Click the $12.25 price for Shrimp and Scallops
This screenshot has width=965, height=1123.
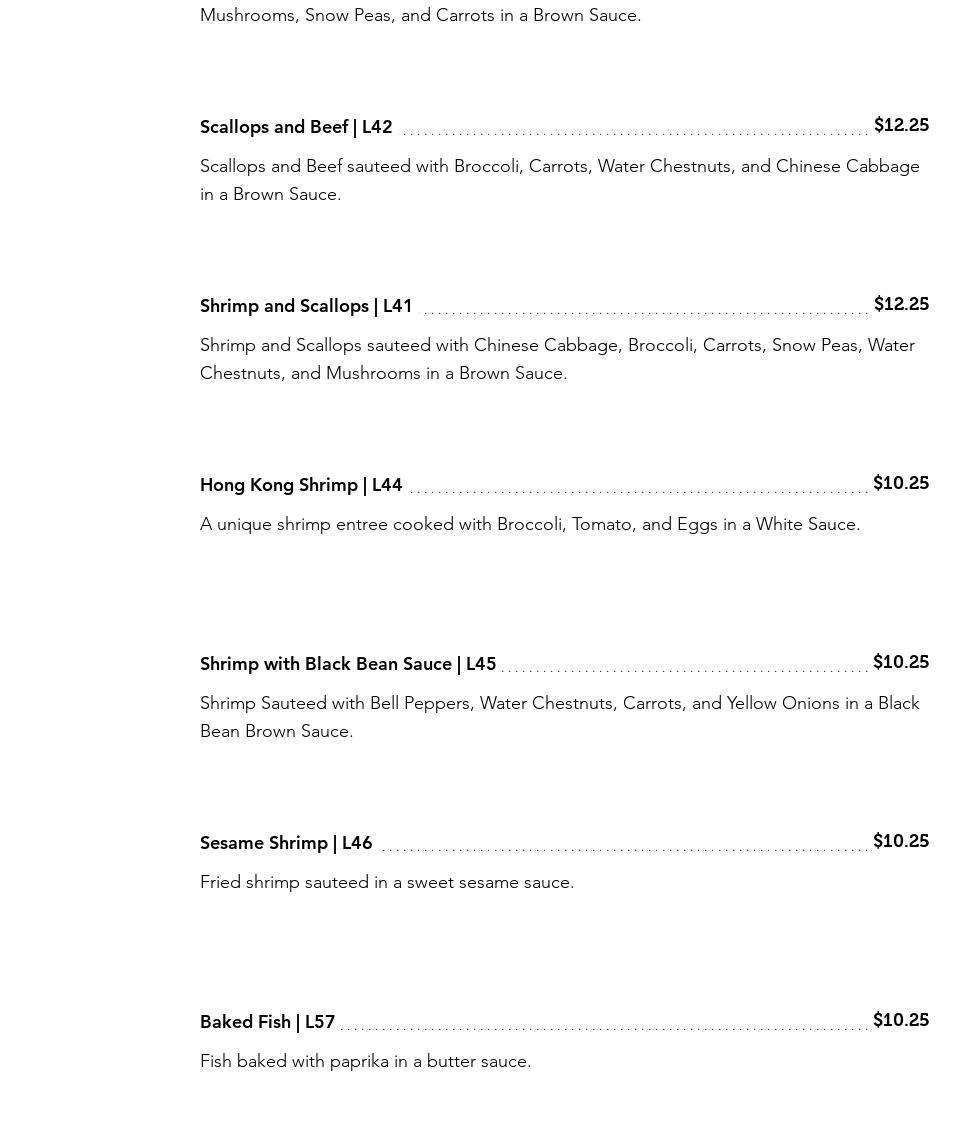point(901,304)
